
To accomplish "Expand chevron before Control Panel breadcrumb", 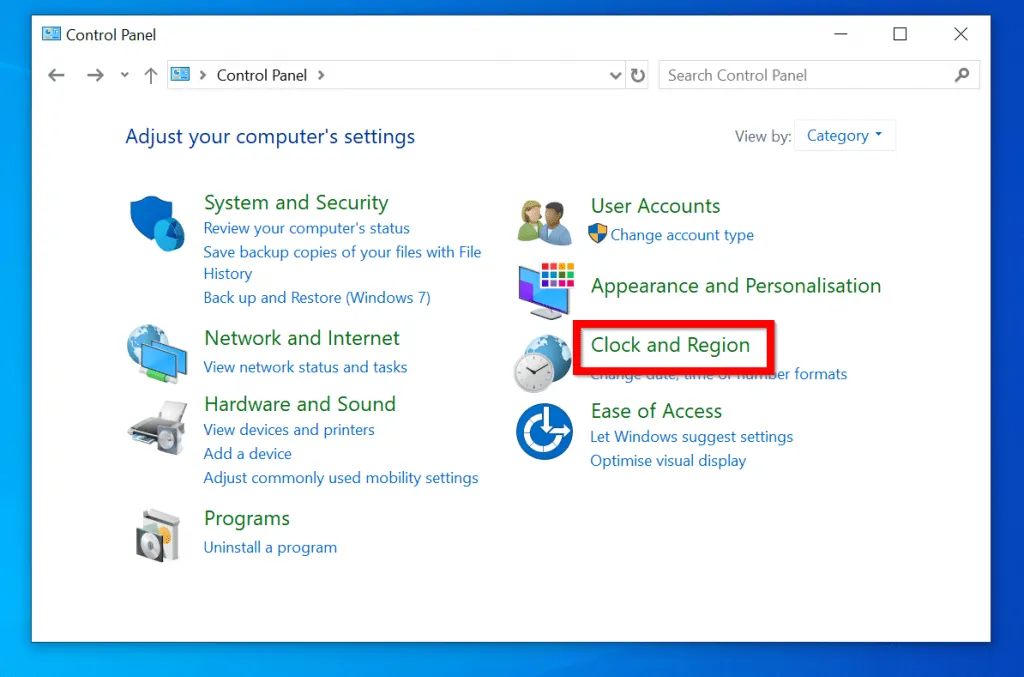I will (x=203, y=75).
